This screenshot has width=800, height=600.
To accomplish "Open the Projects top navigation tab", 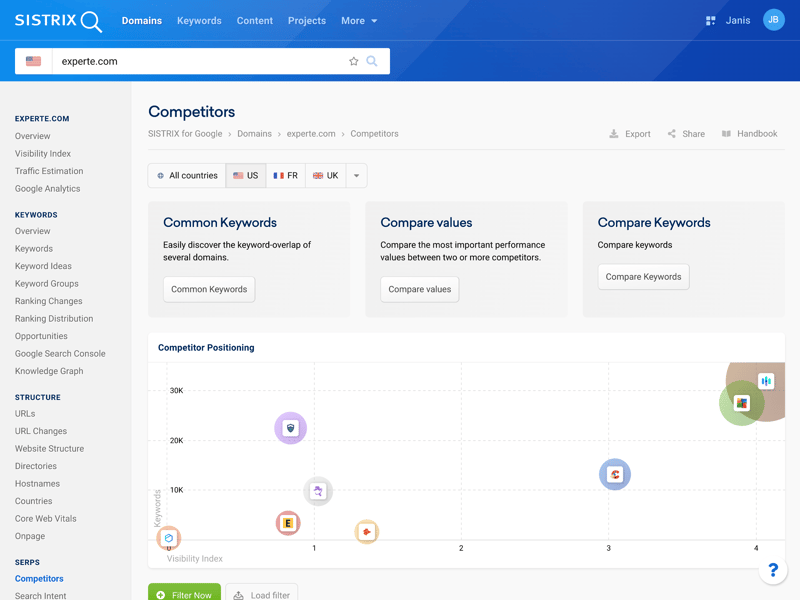I will [306, 20].
